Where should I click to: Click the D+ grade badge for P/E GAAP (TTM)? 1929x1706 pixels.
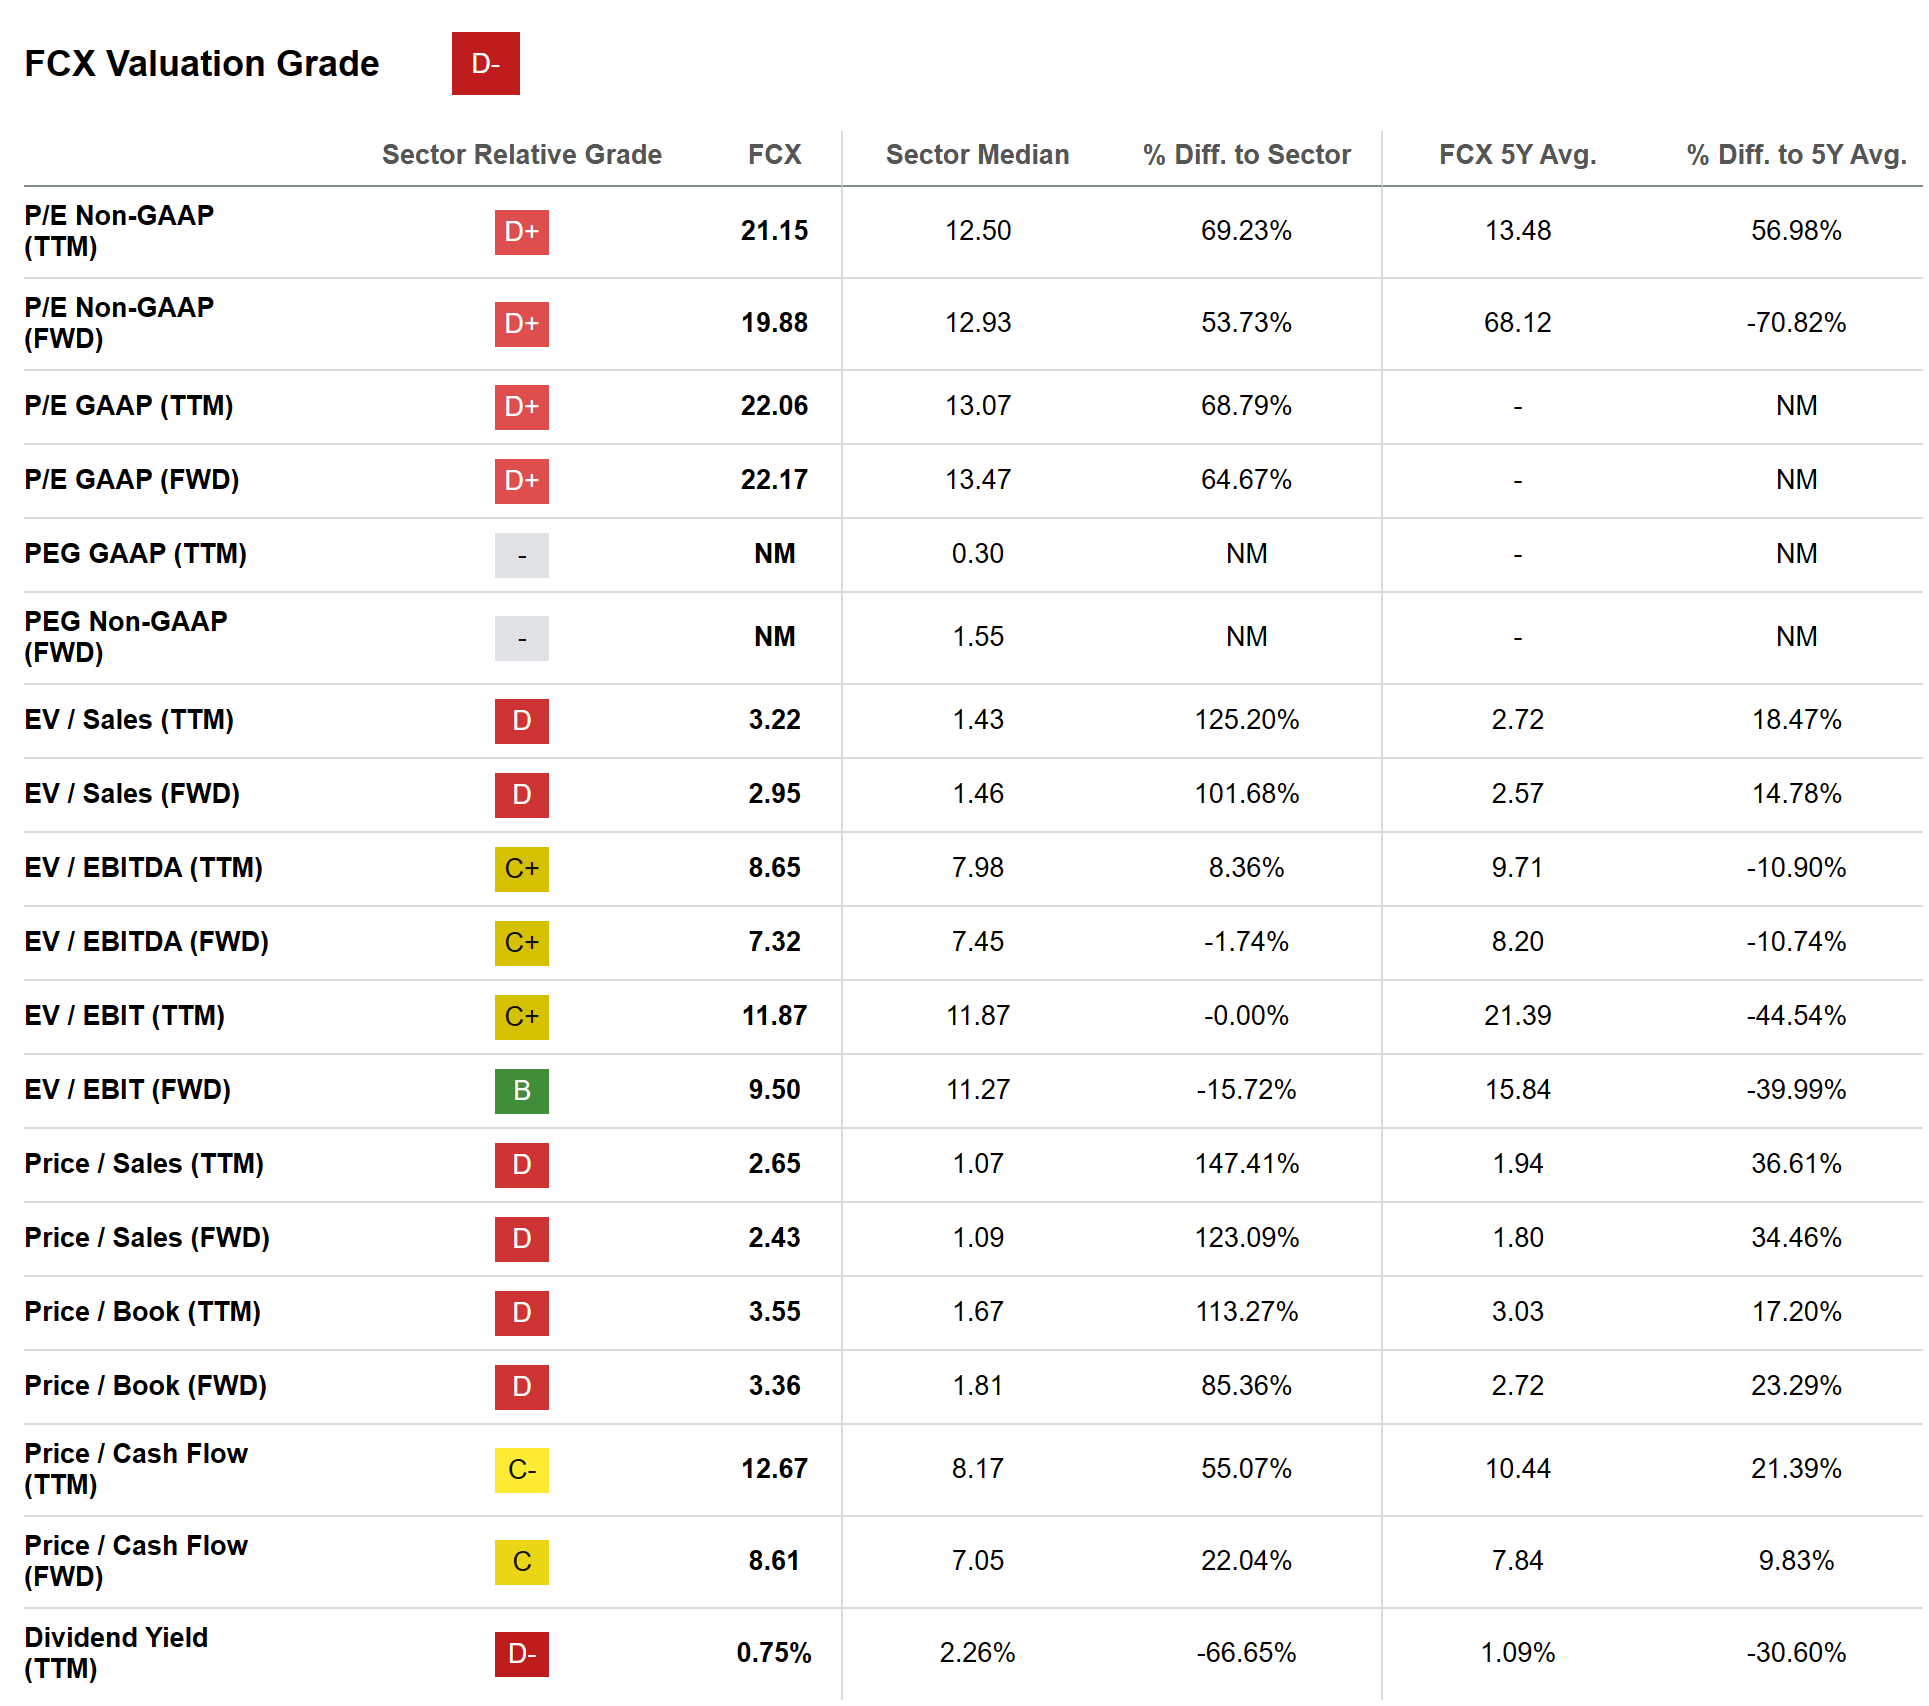[521, 407]
